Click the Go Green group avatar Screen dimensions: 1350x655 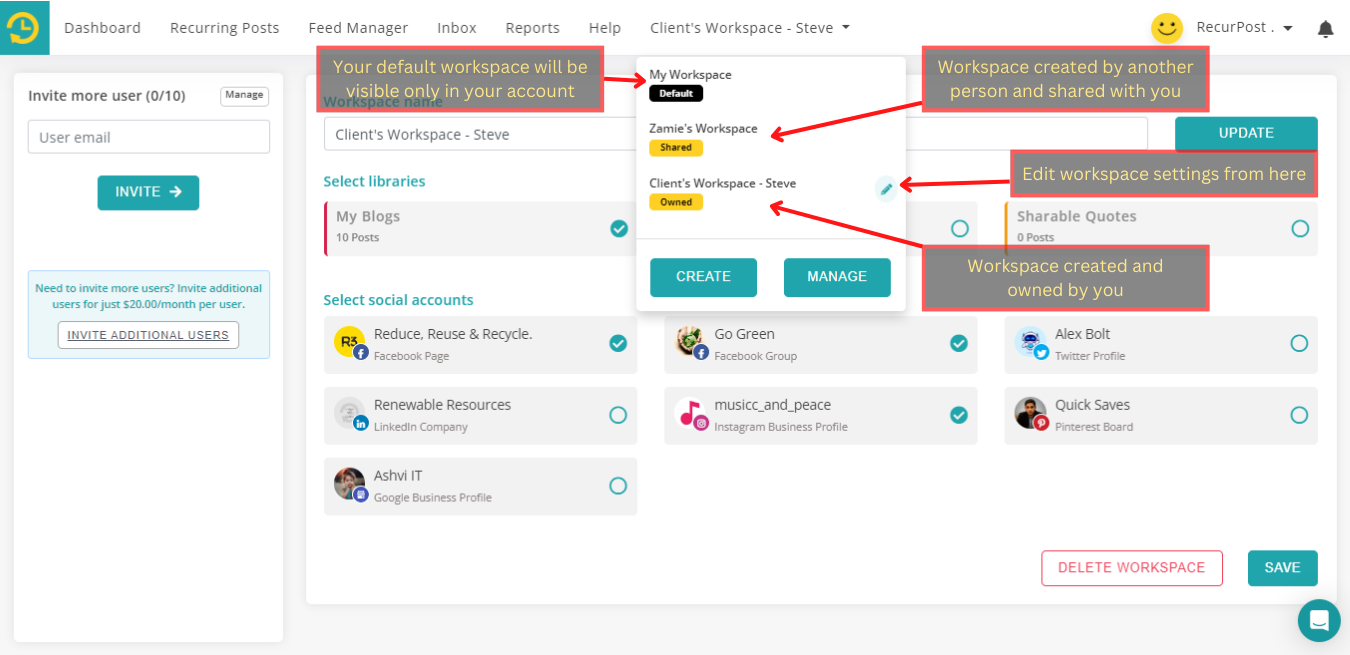(691, 342)
